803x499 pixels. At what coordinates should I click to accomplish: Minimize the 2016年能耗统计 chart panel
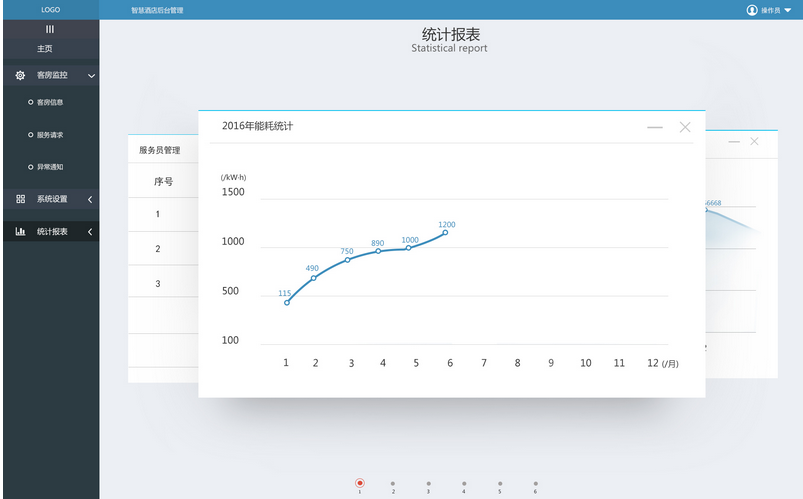click(x=655, y=127)
